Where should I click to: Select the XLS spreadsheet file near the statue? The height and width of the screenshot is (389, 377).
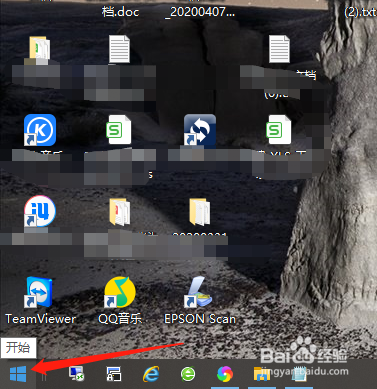(x=278, y=130)
